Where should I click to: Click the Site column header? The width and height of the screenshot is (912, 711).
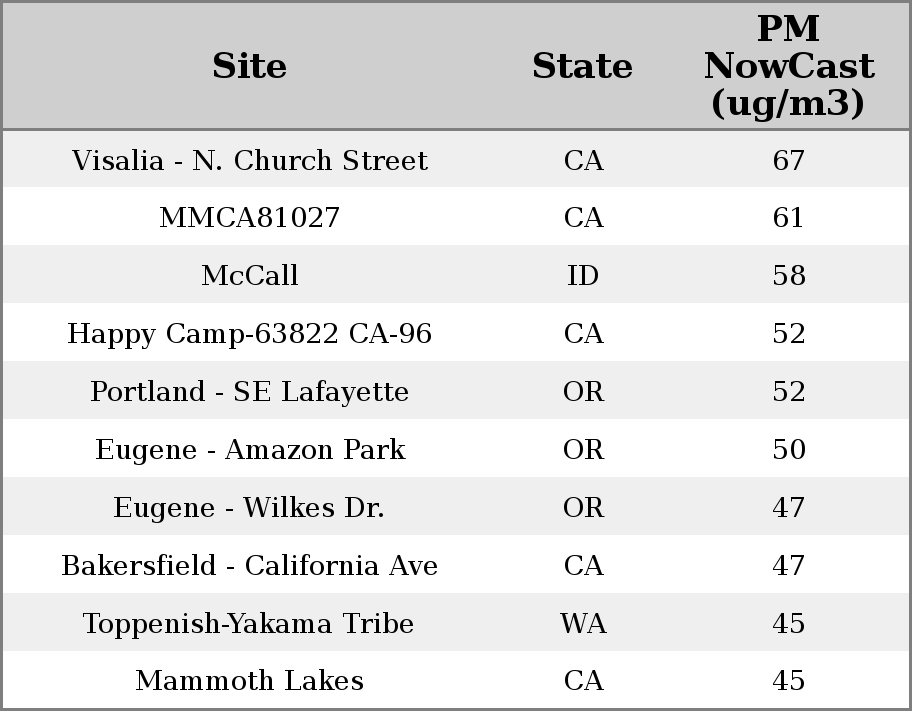click(x=249, y=66)
